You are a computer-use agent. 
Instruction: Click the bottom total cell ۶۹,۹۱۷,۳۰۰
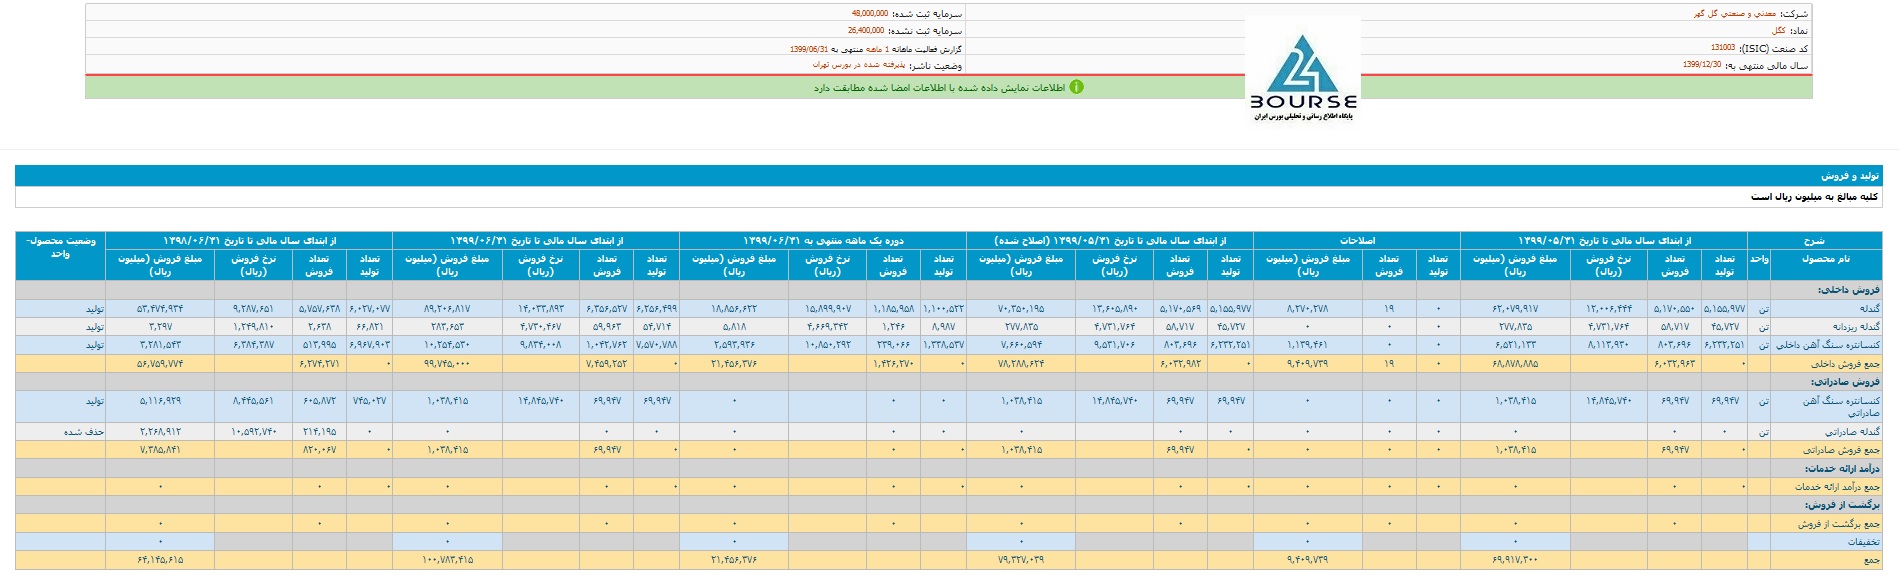1515,560
